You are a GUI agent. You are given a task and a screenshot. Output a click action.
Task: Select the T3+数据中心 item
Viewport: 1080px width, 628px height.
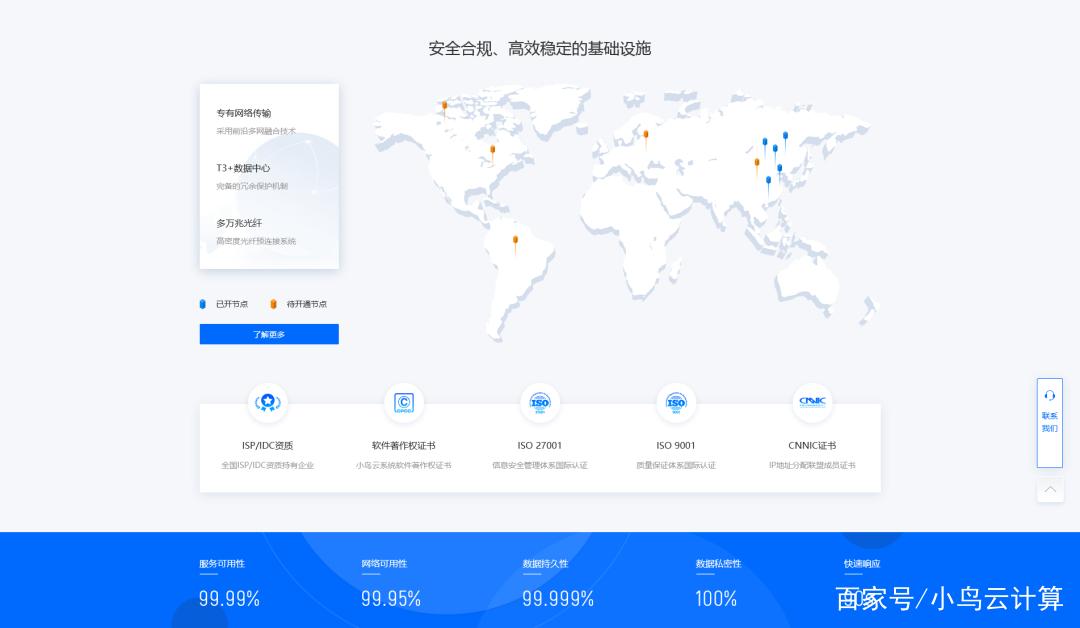click(243, 168)
